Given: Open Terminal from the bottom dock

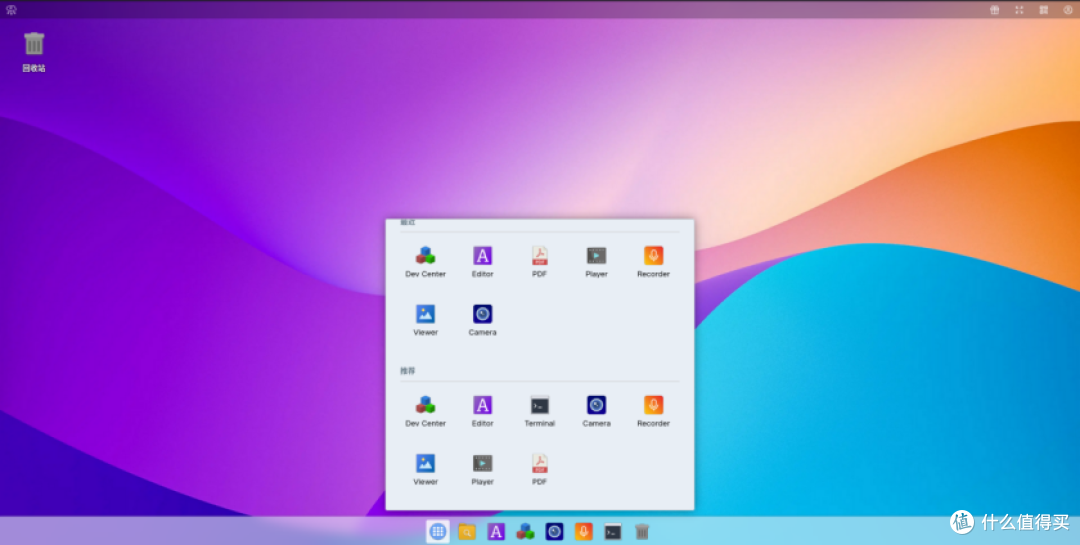Looking at the screenshot, I should 613,531.
